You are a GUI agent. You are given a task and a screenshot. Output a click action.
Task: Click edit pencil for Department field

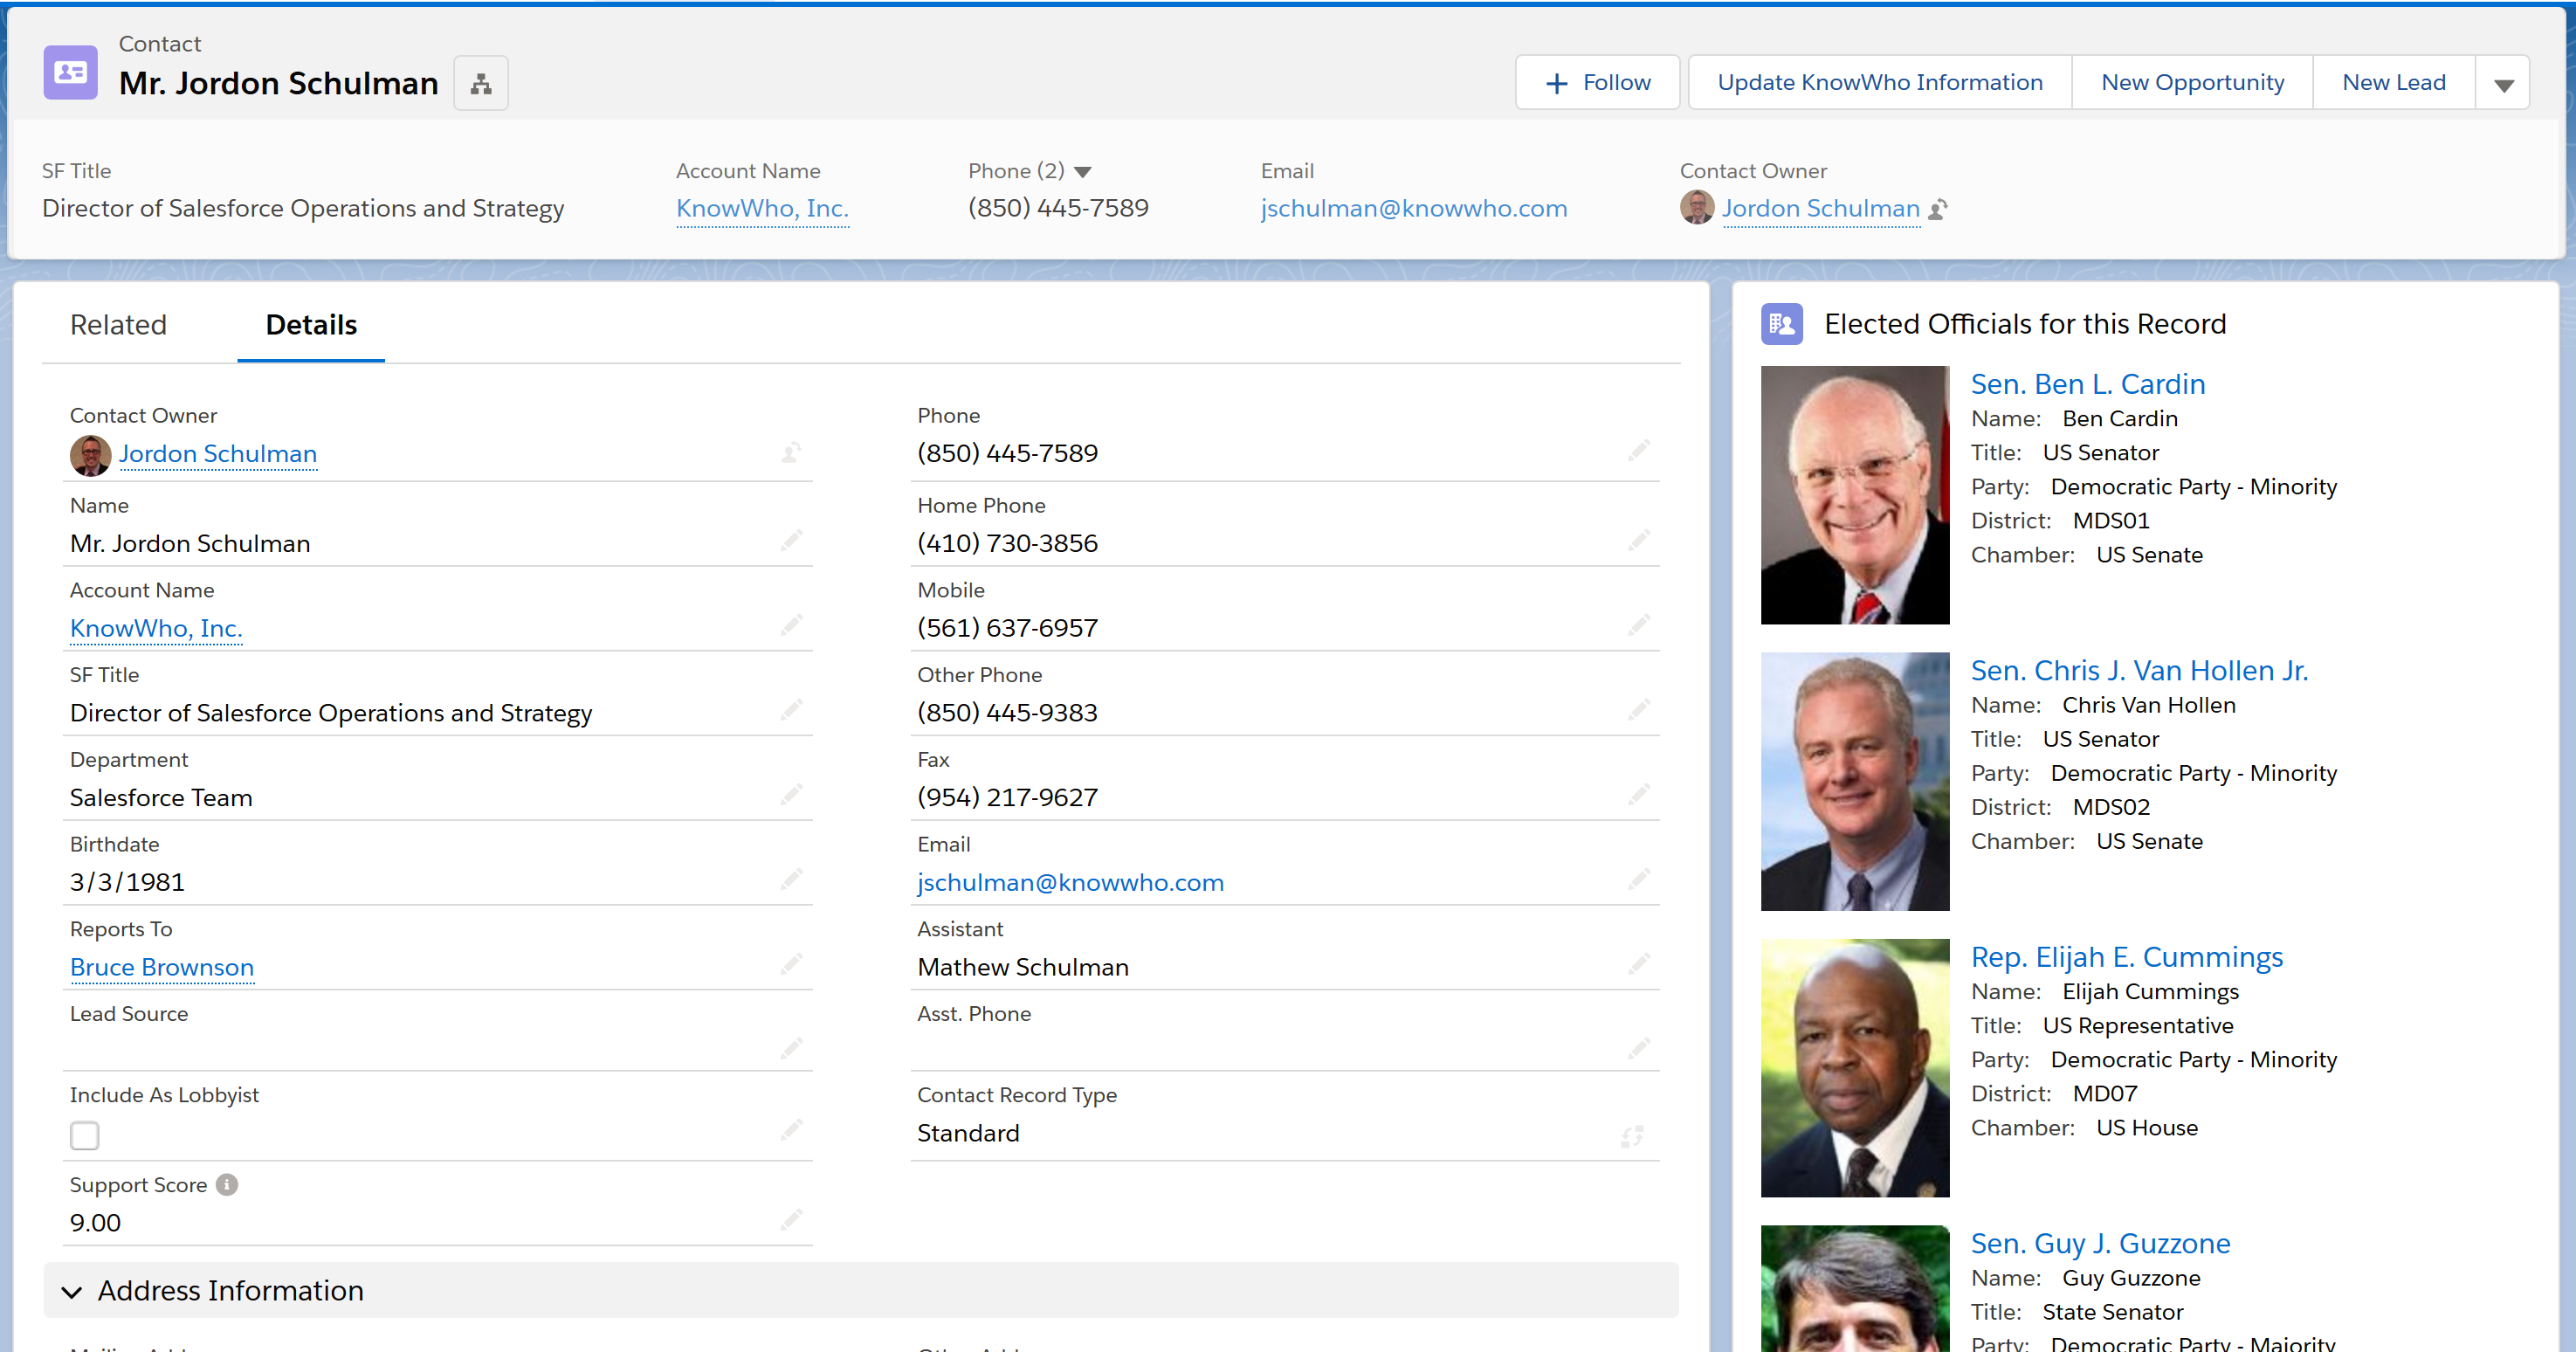click(791, 795)
